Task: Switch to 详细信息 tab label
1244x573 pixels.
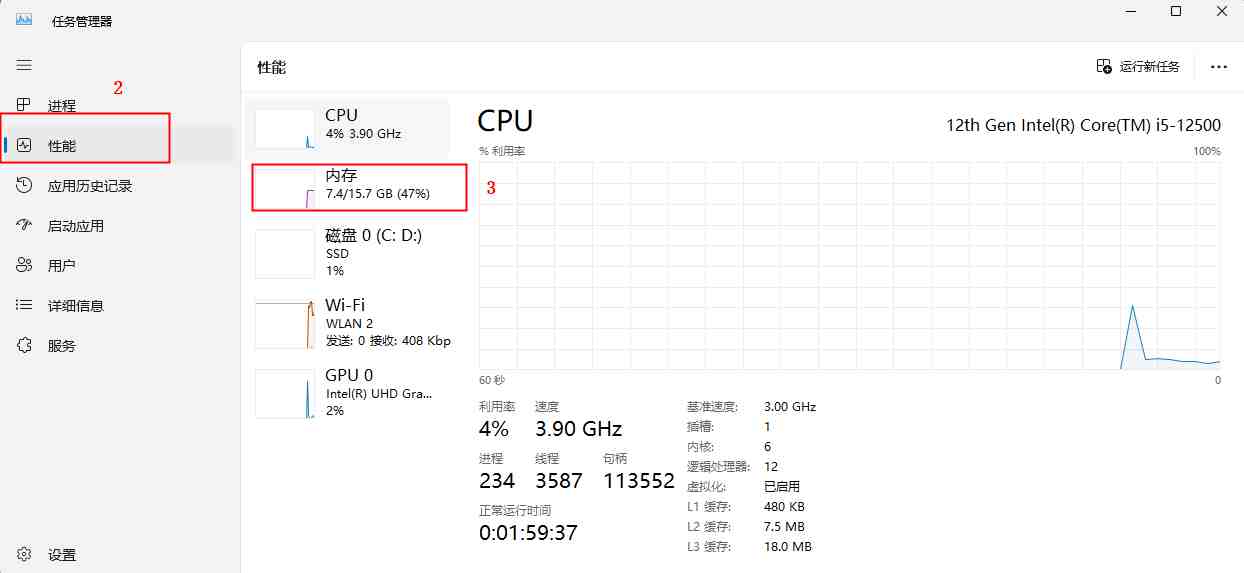Action: pos(76,306)
